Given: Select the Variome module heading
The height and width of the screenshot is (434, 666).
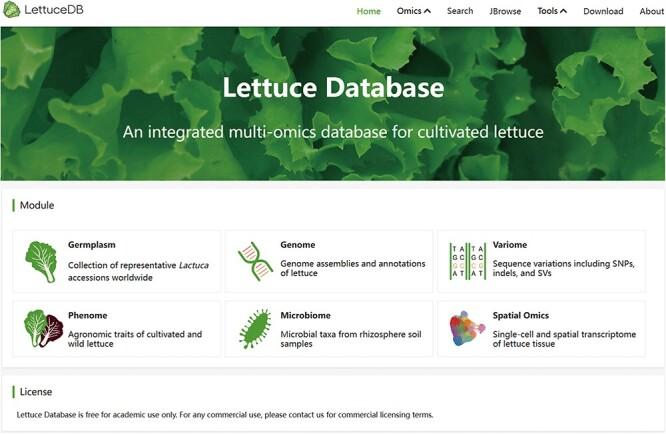Looking at the screenshot, I should (x=510, y=244).
